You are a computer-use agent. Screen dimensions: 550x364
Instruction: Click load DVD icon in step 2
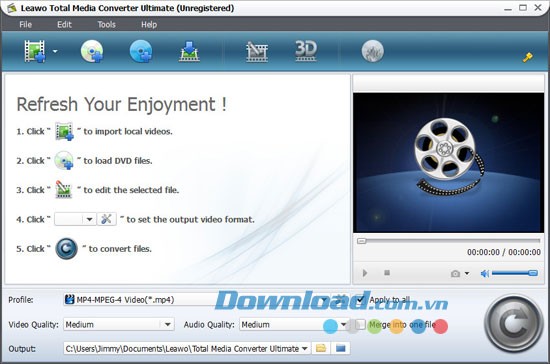click(x=64, y=161)
